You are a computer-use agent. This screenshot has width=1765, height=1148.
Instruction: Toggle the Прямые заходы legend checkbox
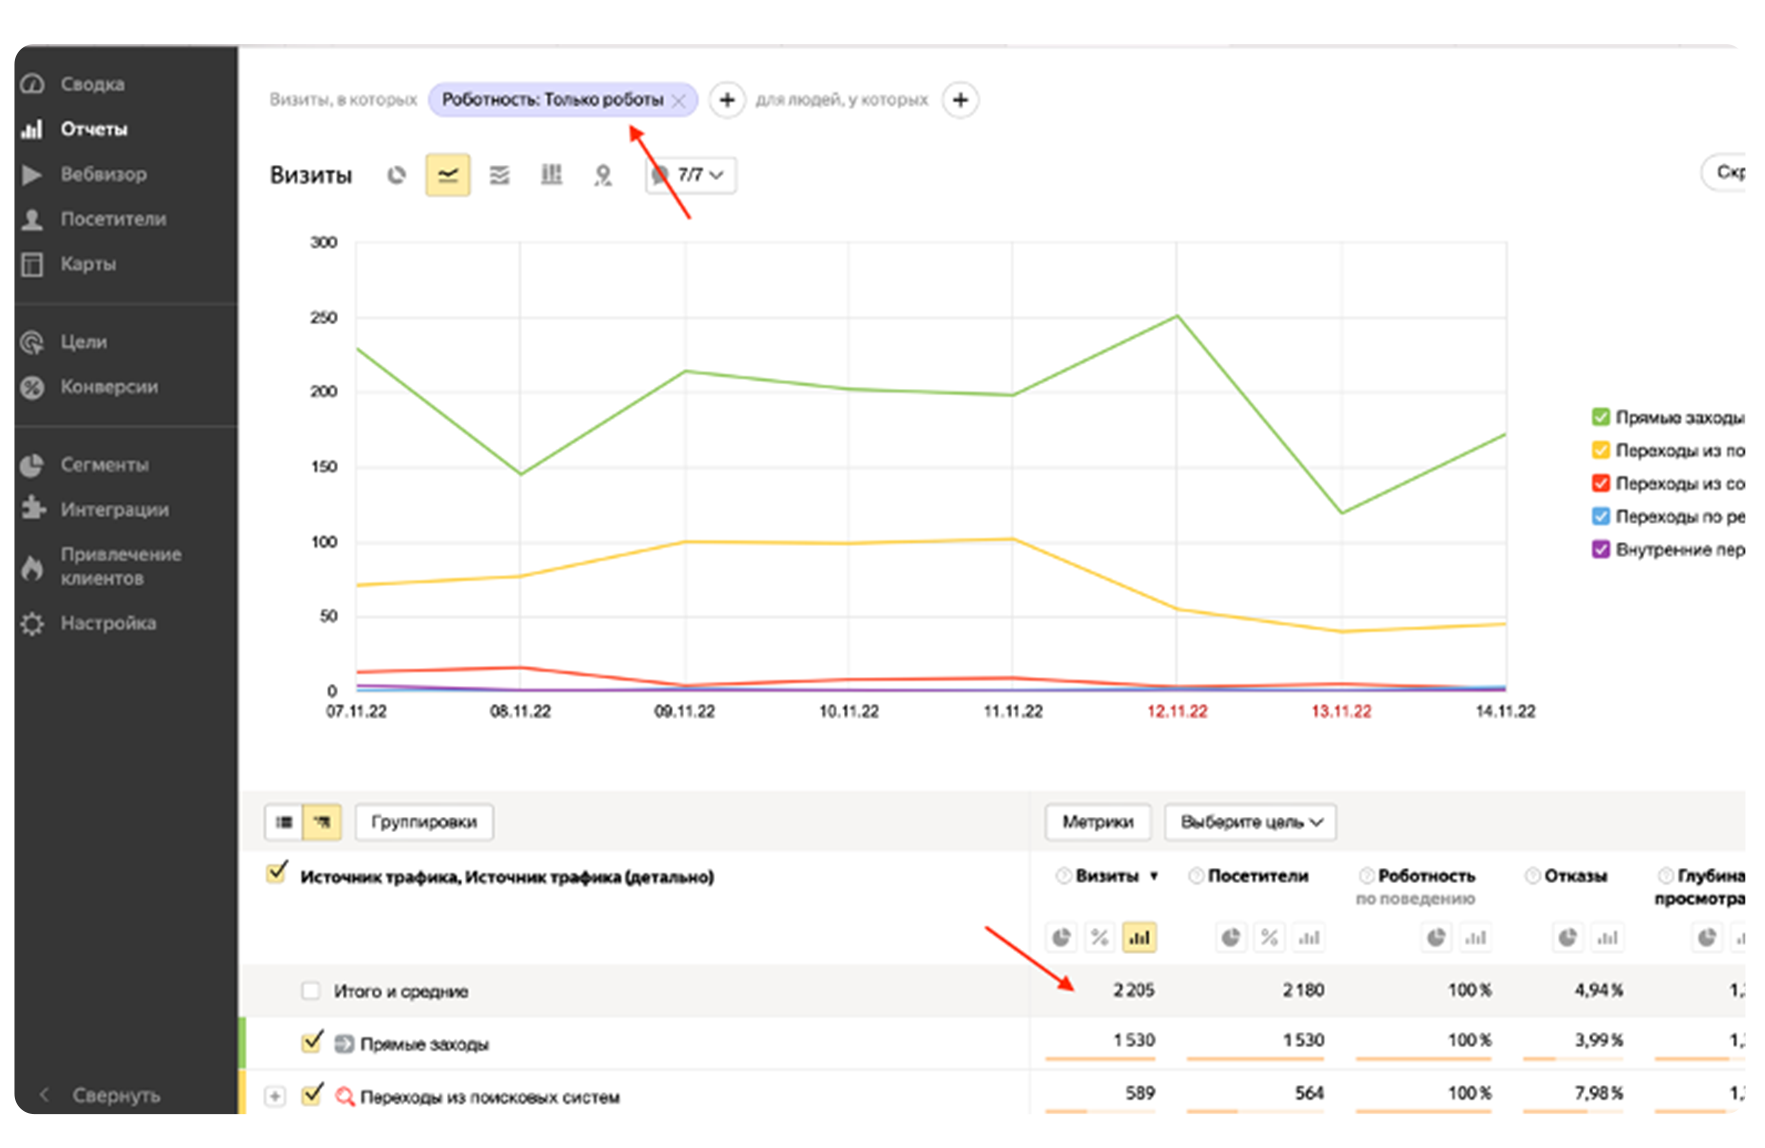tap(1601, 417)
